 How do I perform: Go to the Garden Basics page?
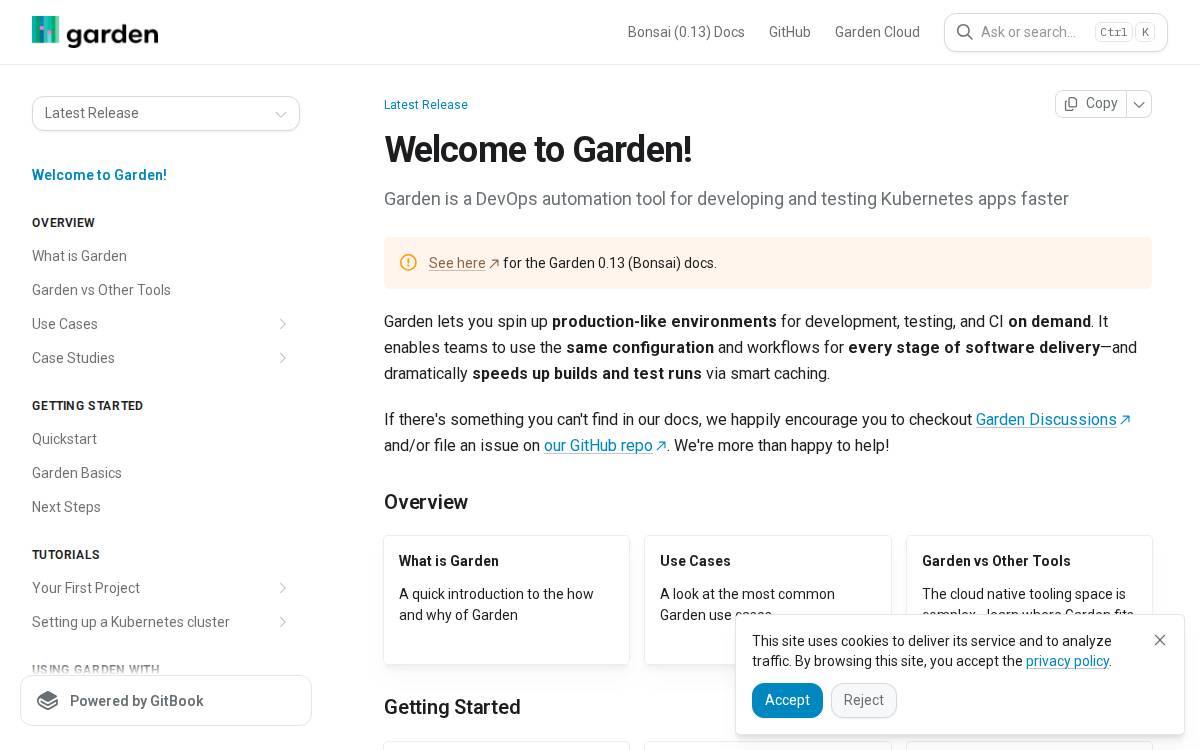pos(77,473)
